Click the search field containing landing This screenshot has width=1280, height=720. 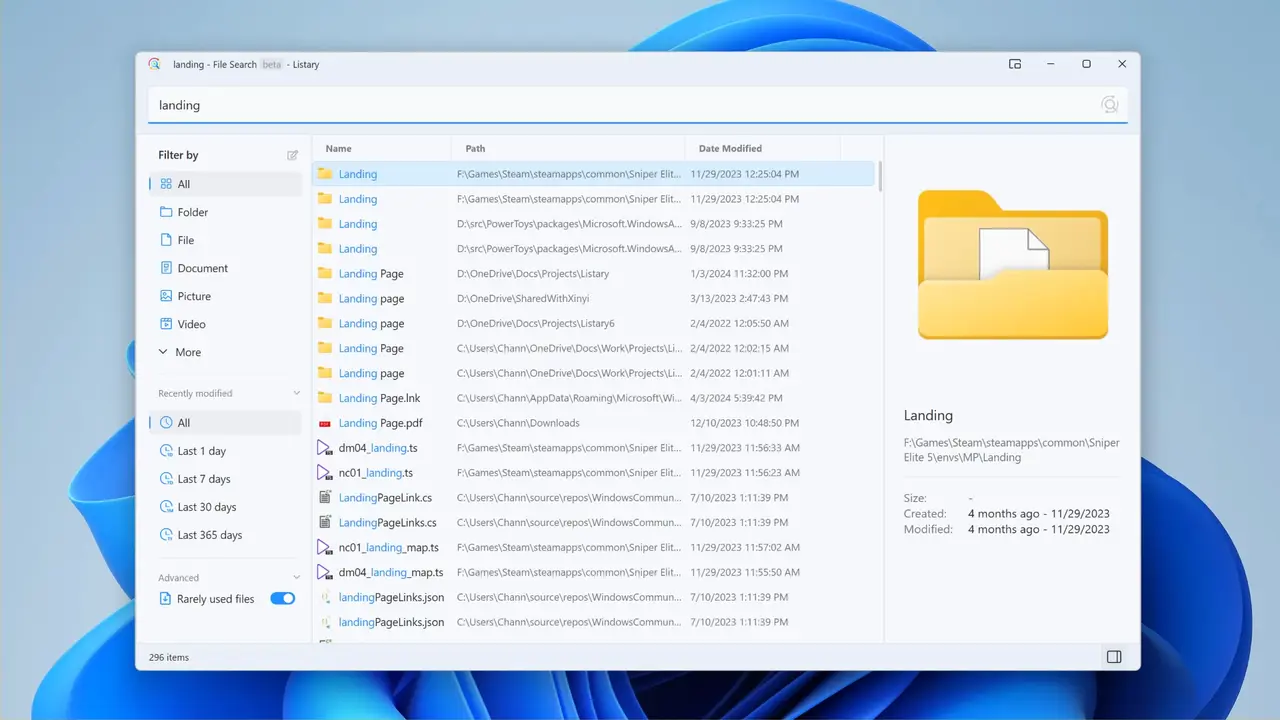pos(620,105)
